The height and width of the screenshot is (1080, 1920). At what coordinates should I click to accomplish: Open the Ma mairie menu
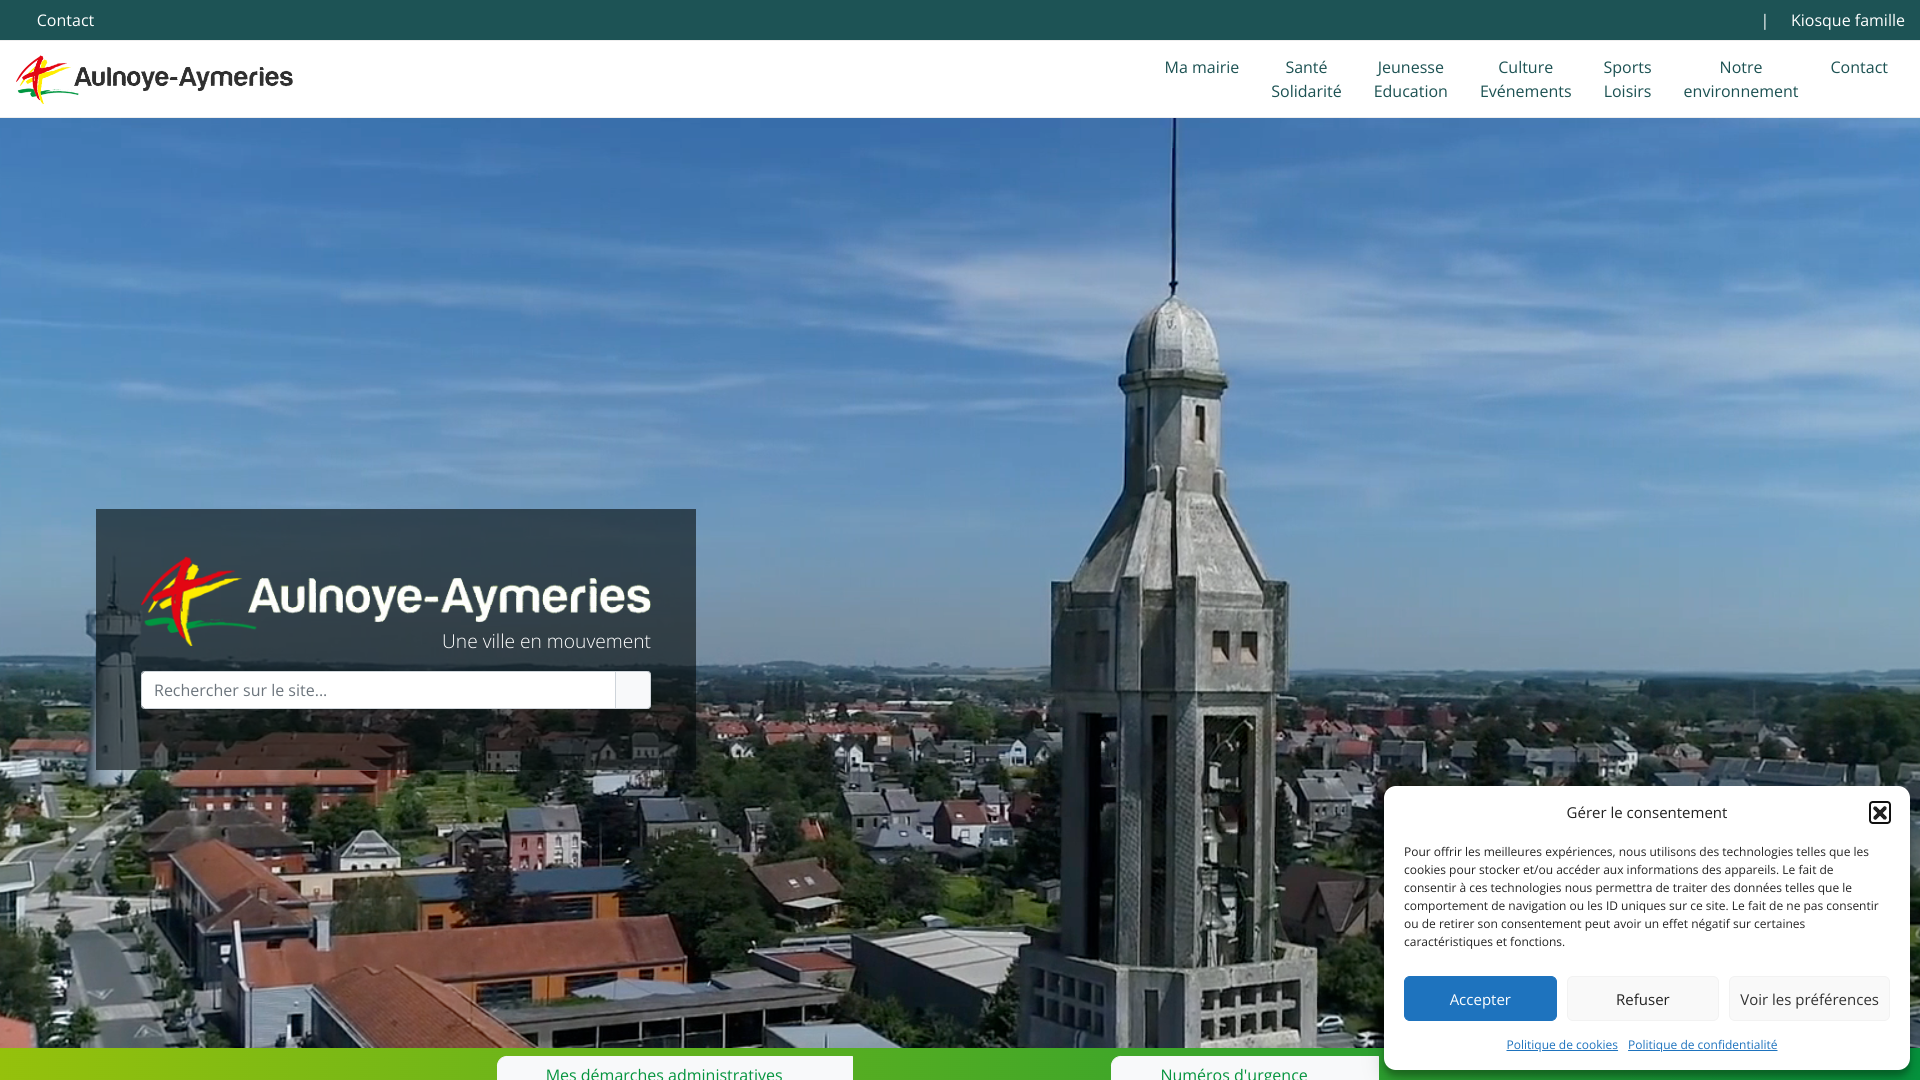[x=1201, y=67]
